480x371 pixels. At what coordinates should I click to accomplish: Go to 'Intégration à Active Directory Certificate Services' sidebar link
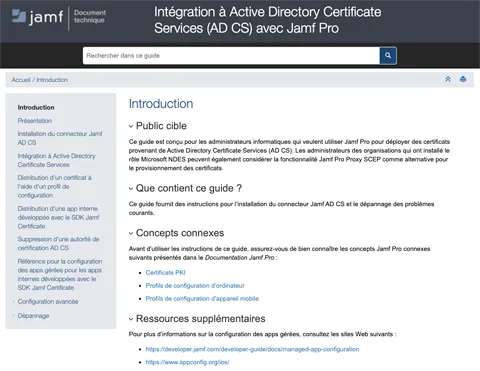click(x=57, y=160)
